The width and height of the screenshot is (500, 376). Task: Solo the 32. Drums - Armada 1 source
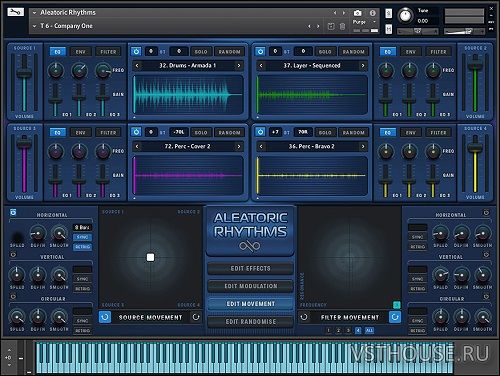[201, 52]
